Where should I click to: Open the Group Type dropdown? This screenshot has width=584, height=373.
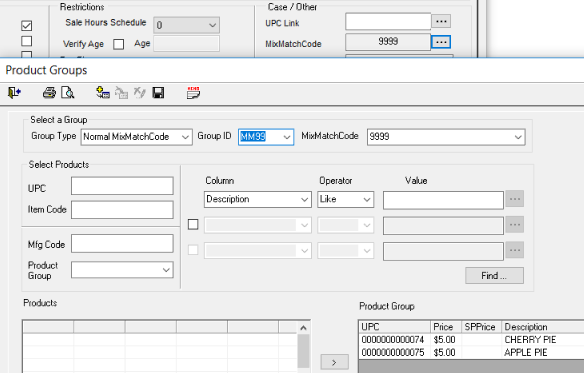click(x=137, y=137)
